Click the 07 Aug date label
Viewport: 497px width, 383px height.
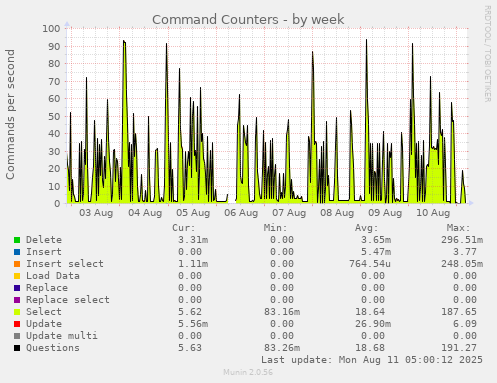289,213
